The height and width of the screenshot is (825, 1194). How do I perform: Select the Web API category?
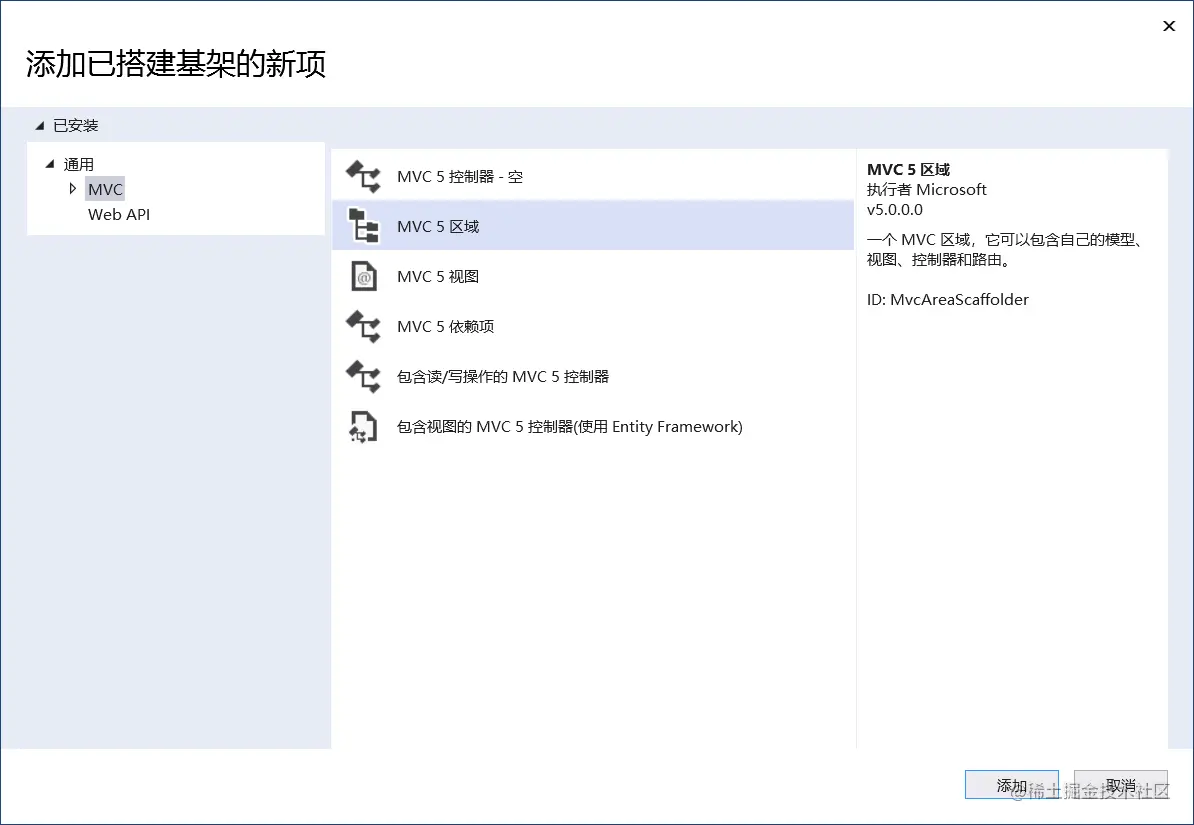coord(118,214)
